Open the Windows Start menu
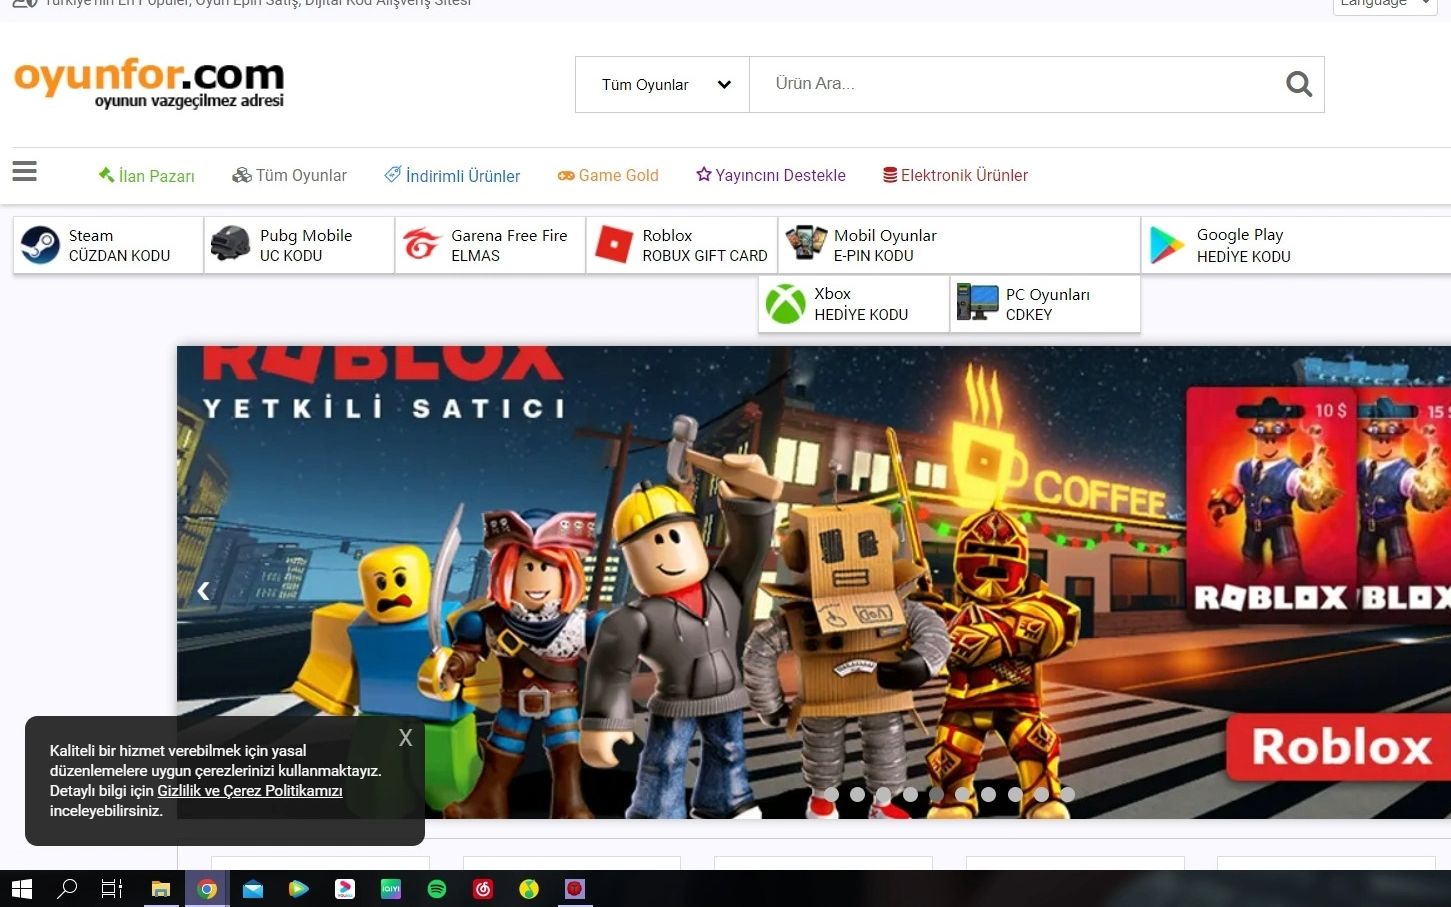Viewport: 1451px width, 907px height. coord(22,888)
